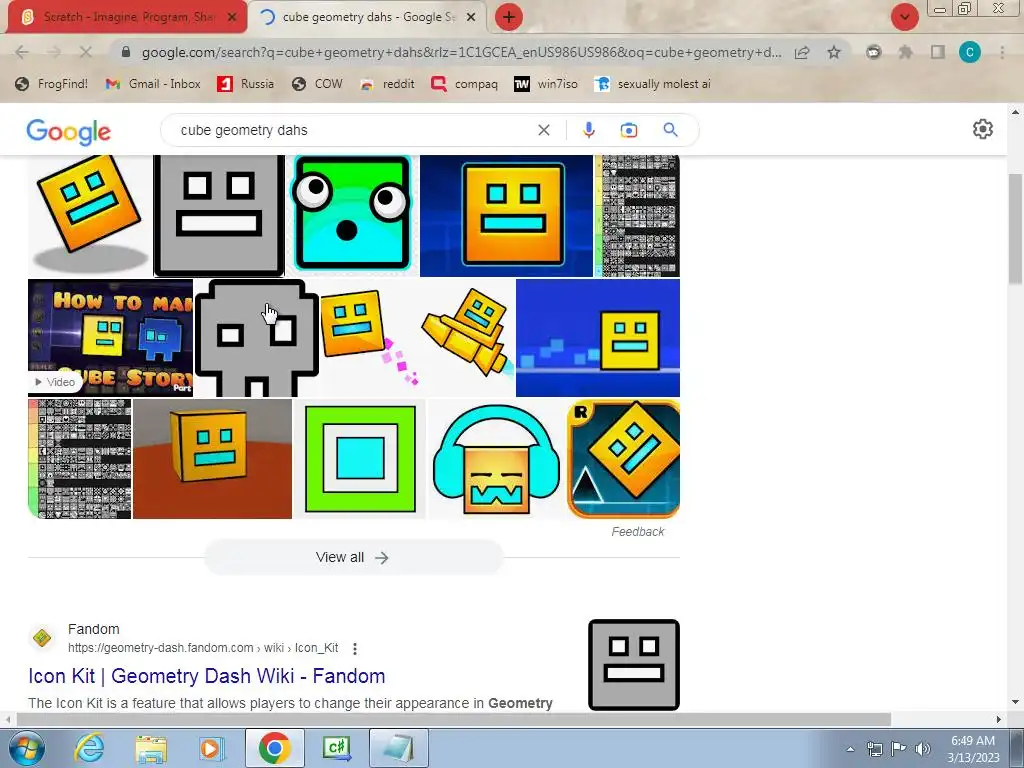Click the Feedback link

[x=637, y=532]
